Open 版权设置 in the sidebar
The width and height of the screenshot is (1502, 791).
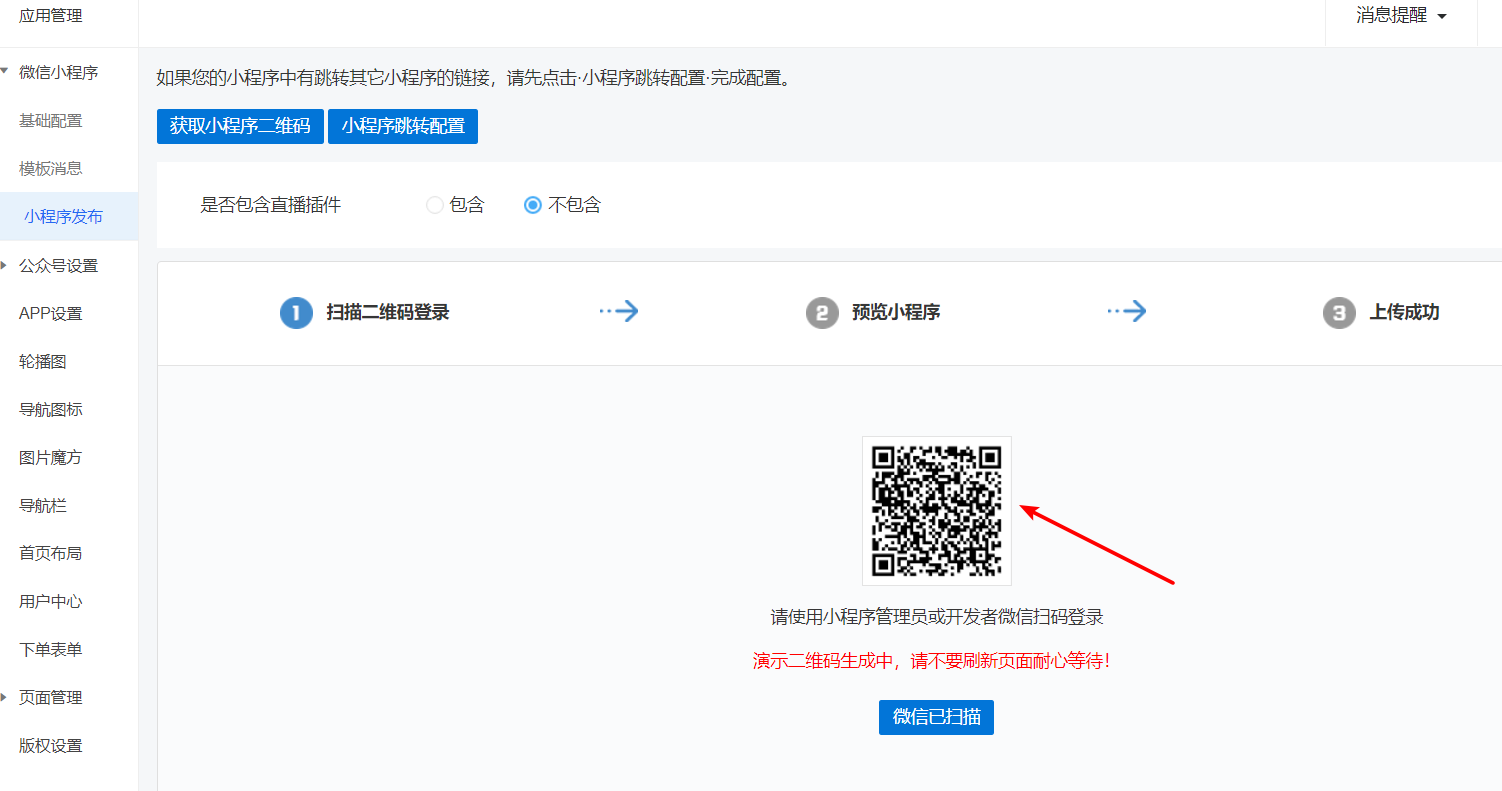pyautogui.click(x=51, y=745)
